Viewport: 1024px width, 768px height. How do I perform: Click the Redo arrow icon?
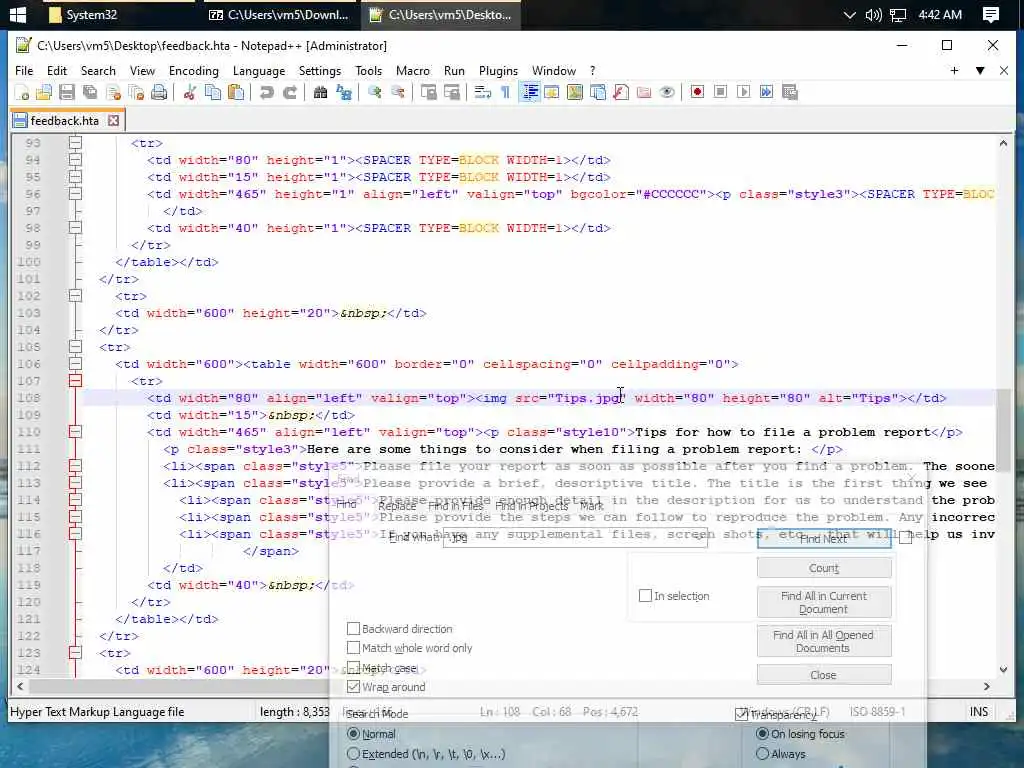(289, 92)
